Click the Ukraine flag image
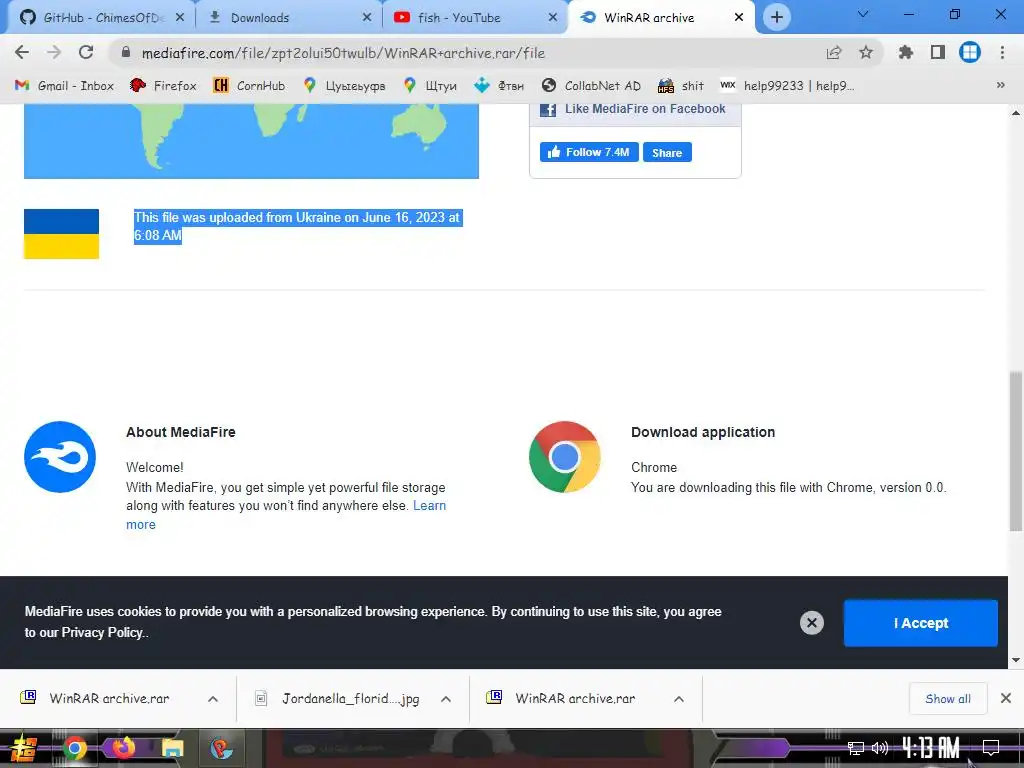This screenshot has height=768, width=1024. [61, 234]
